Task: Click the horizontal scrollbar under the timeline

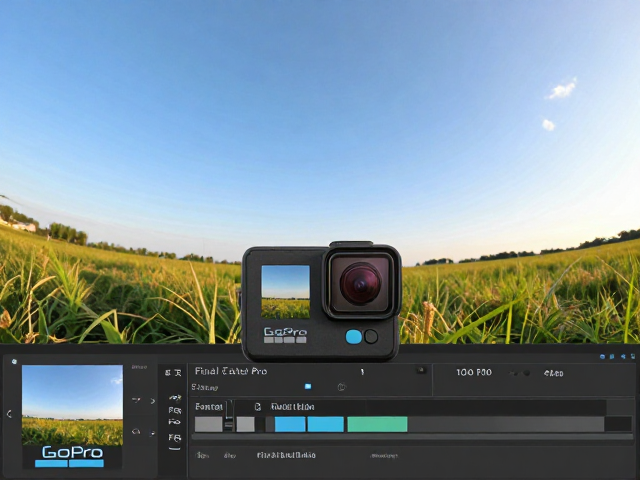Action: point(412,437)
